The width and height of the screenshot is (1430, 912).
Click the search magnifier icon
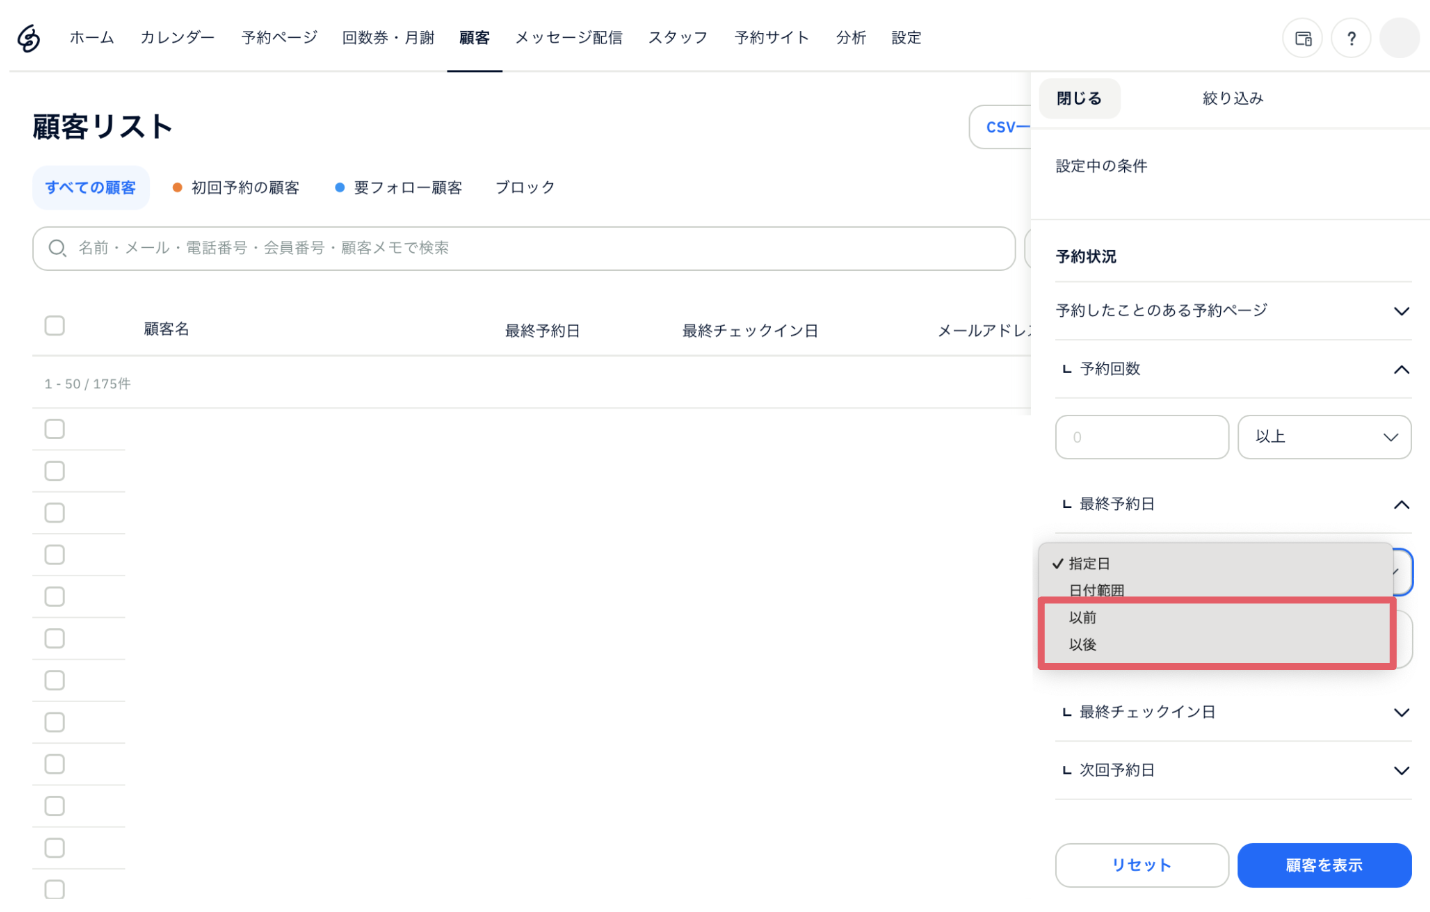[57, 248]
